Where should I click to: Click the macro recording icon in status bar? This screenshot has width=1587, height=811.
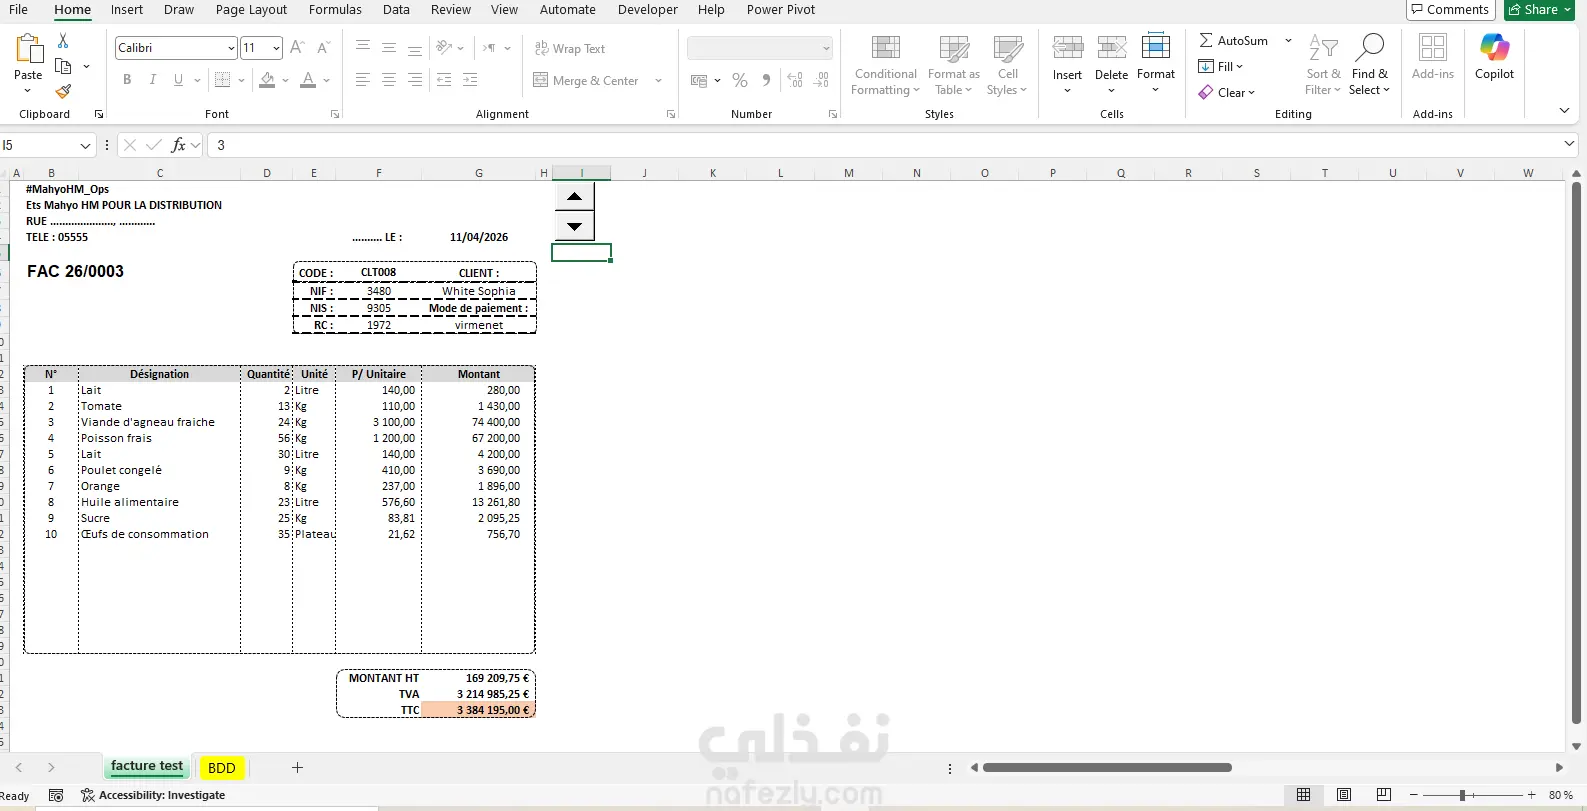(x=56, y=795)
